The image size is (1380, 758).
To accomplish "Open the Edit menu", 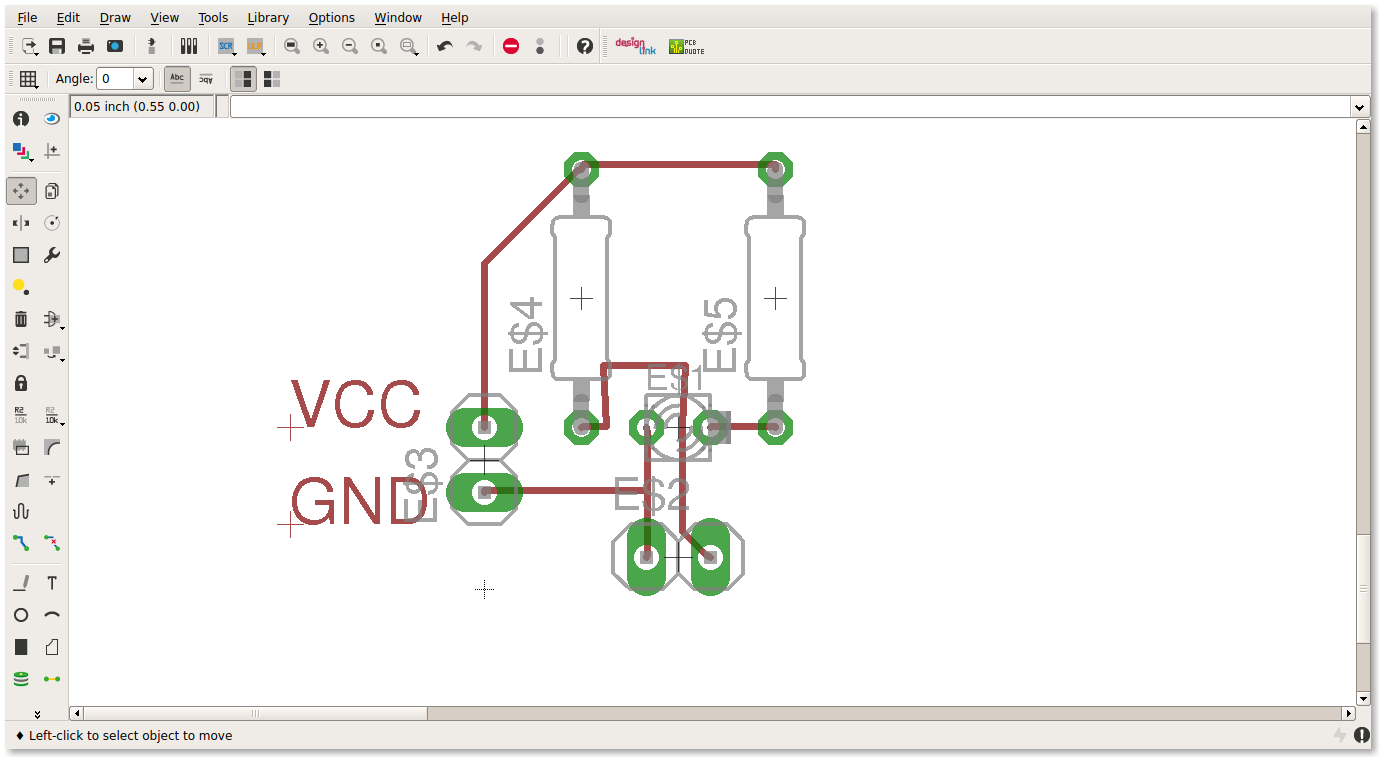I will 68,17.
